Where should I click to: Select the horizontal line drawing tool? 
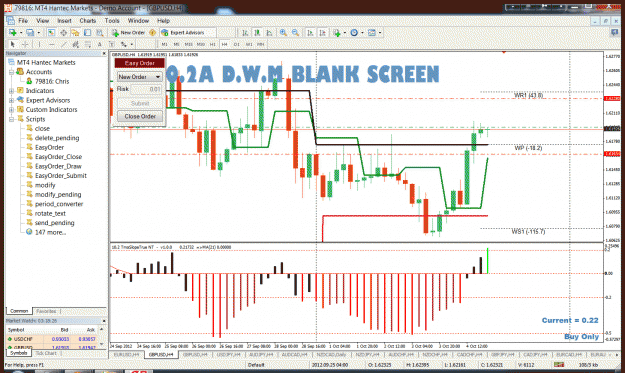coord(51,44)
